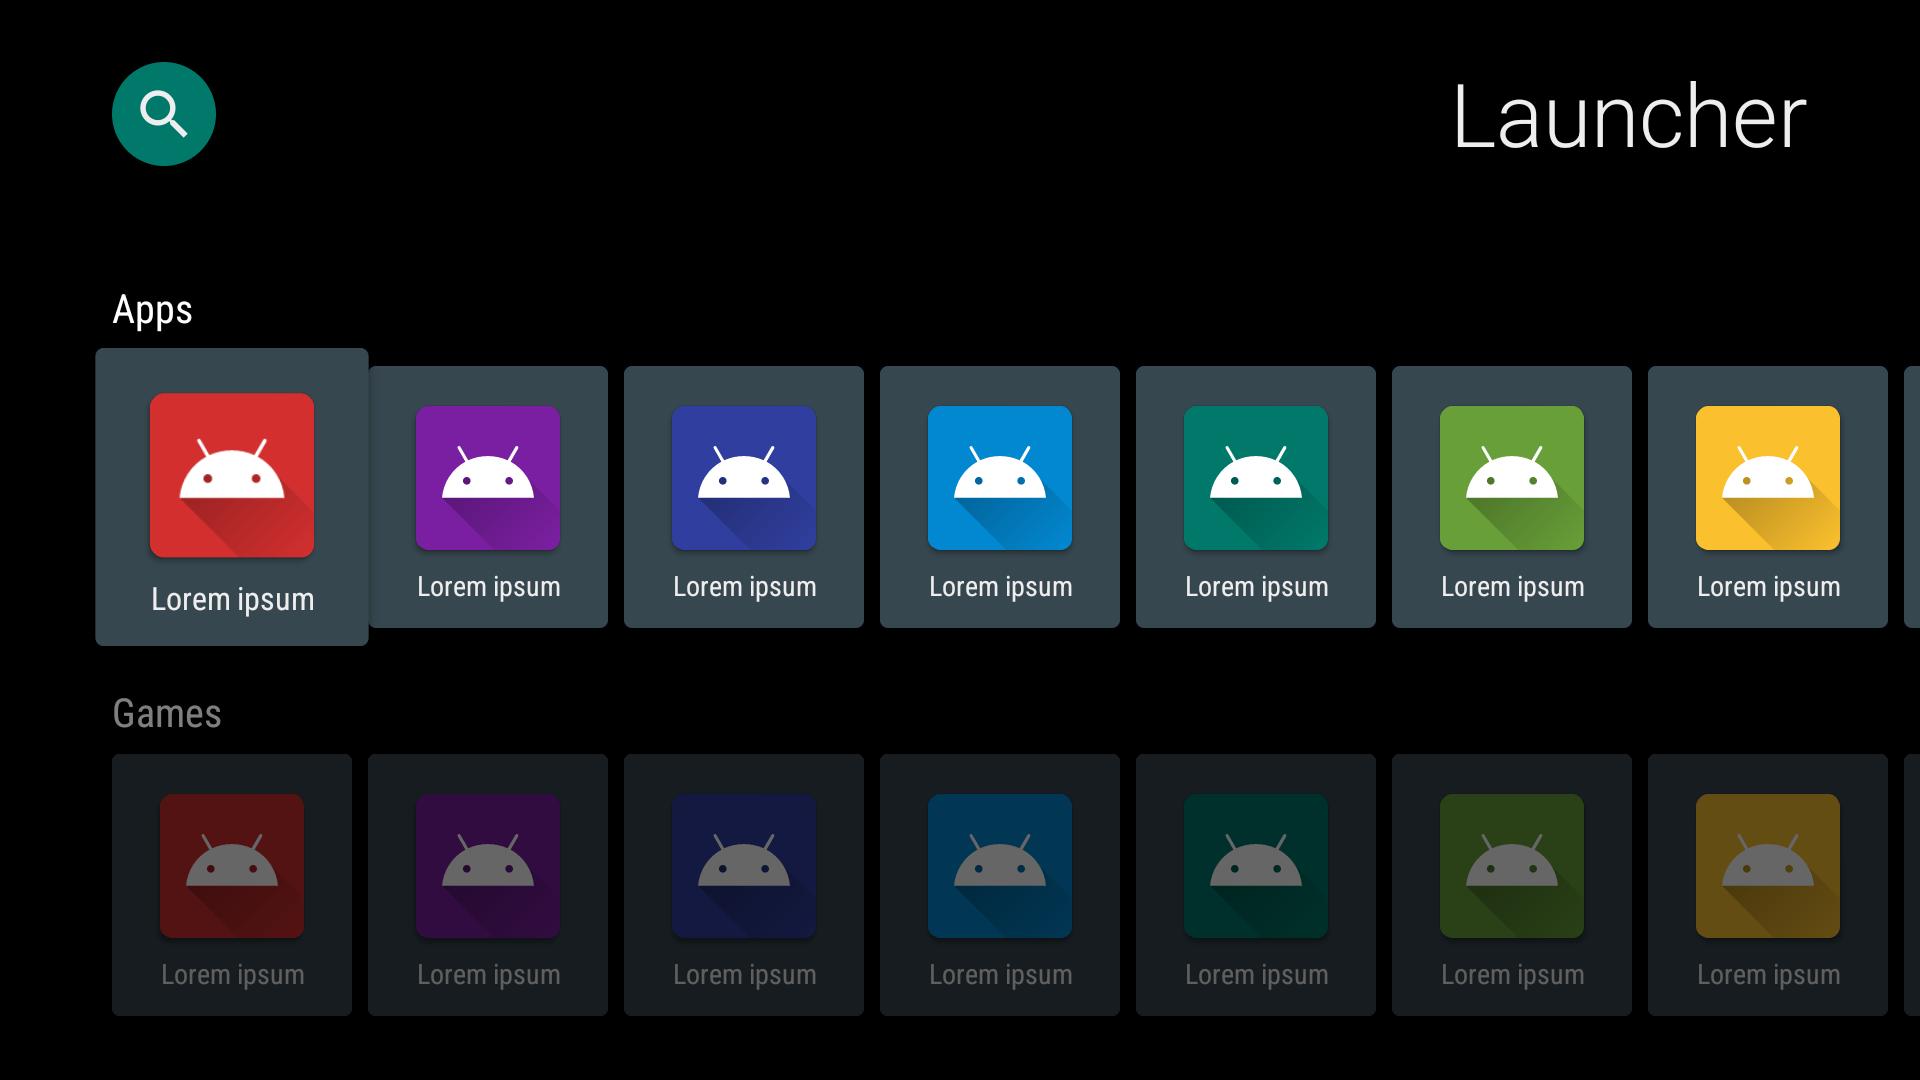Click the Launcher title text

[1629, 117]
